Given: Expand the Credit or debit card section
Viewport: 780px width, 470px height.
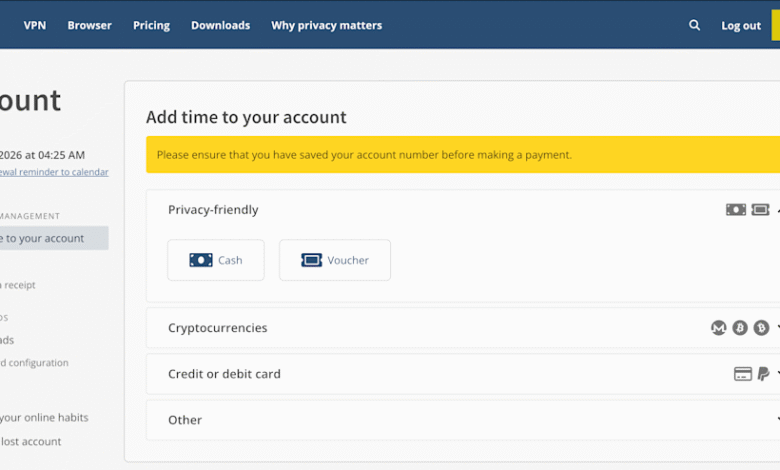Looking at the screenshot, I should coord(224,374).
